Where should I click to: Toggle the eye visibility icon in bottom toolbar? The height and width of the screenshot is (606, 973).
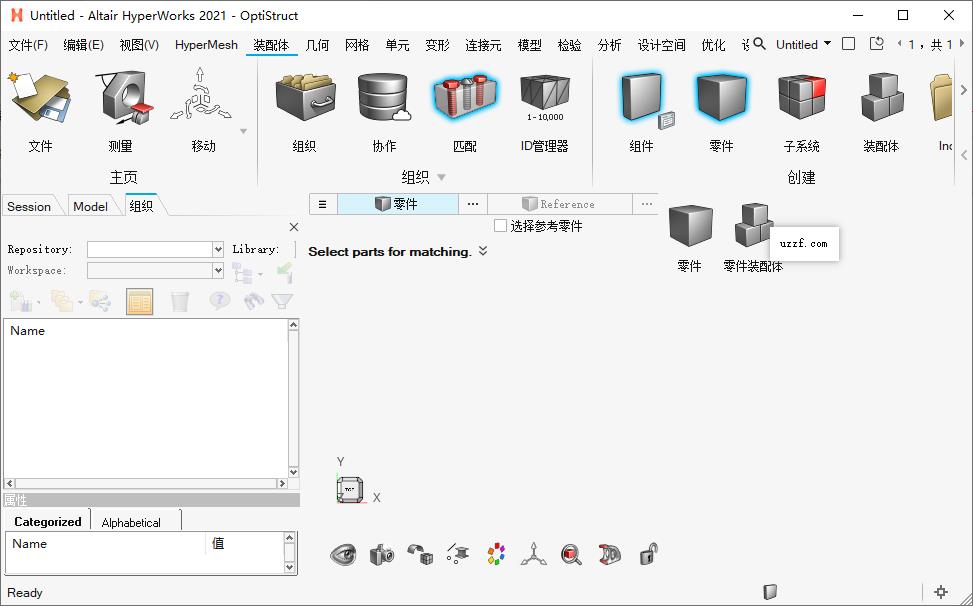[344, 553]
